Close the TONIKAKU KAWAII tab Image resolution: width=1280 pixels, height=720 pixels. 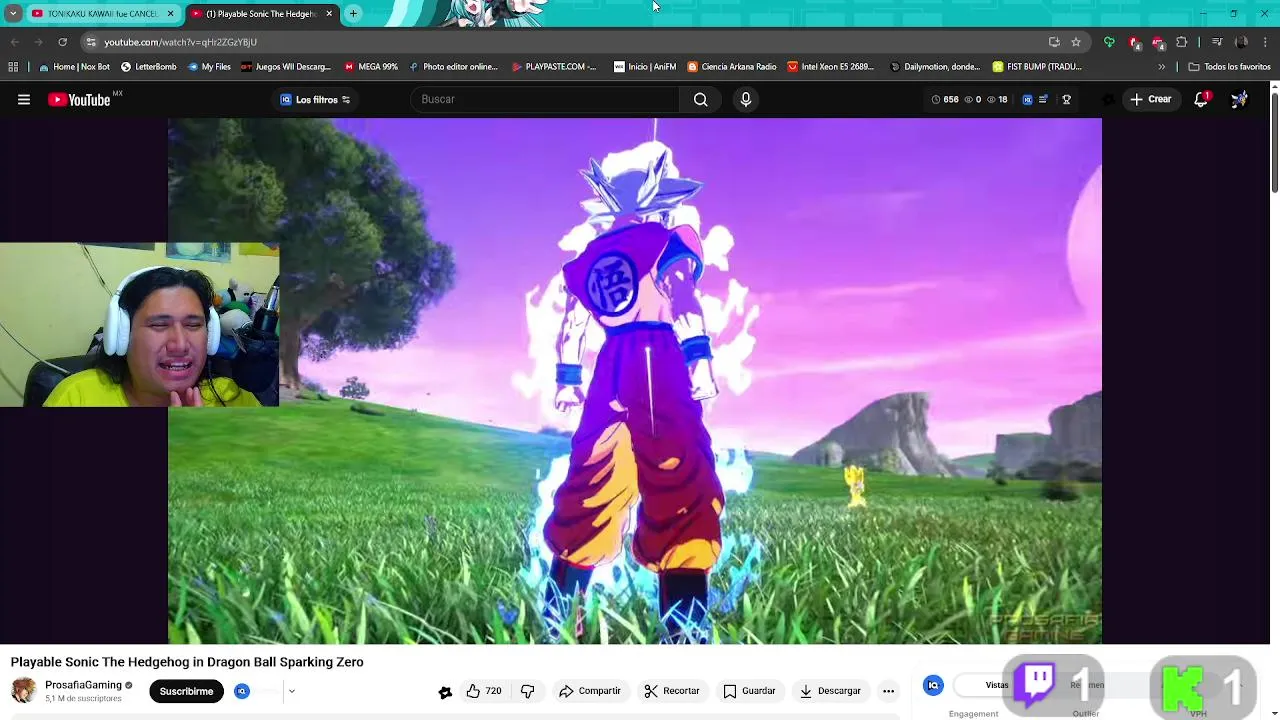point(170,14)
